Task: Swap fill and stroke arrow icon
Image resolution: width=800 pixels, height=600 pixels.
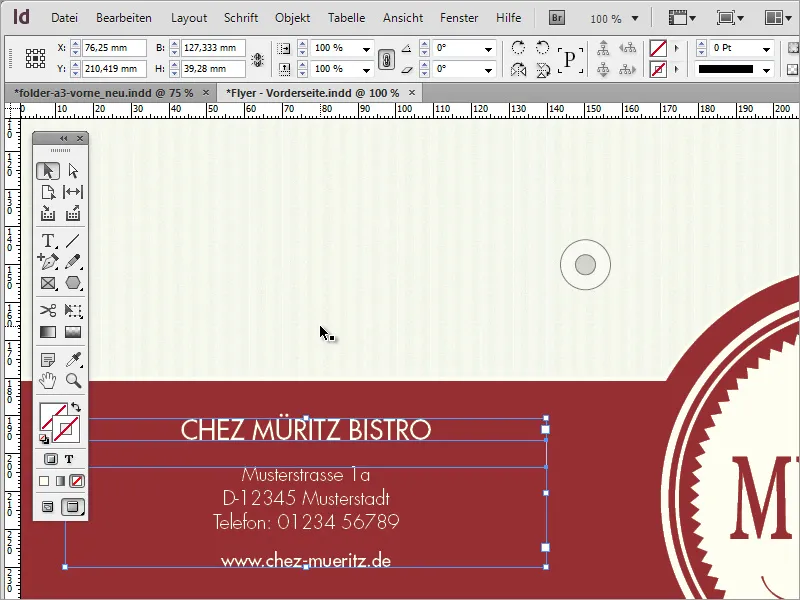Action: click(x=76, y=407)
